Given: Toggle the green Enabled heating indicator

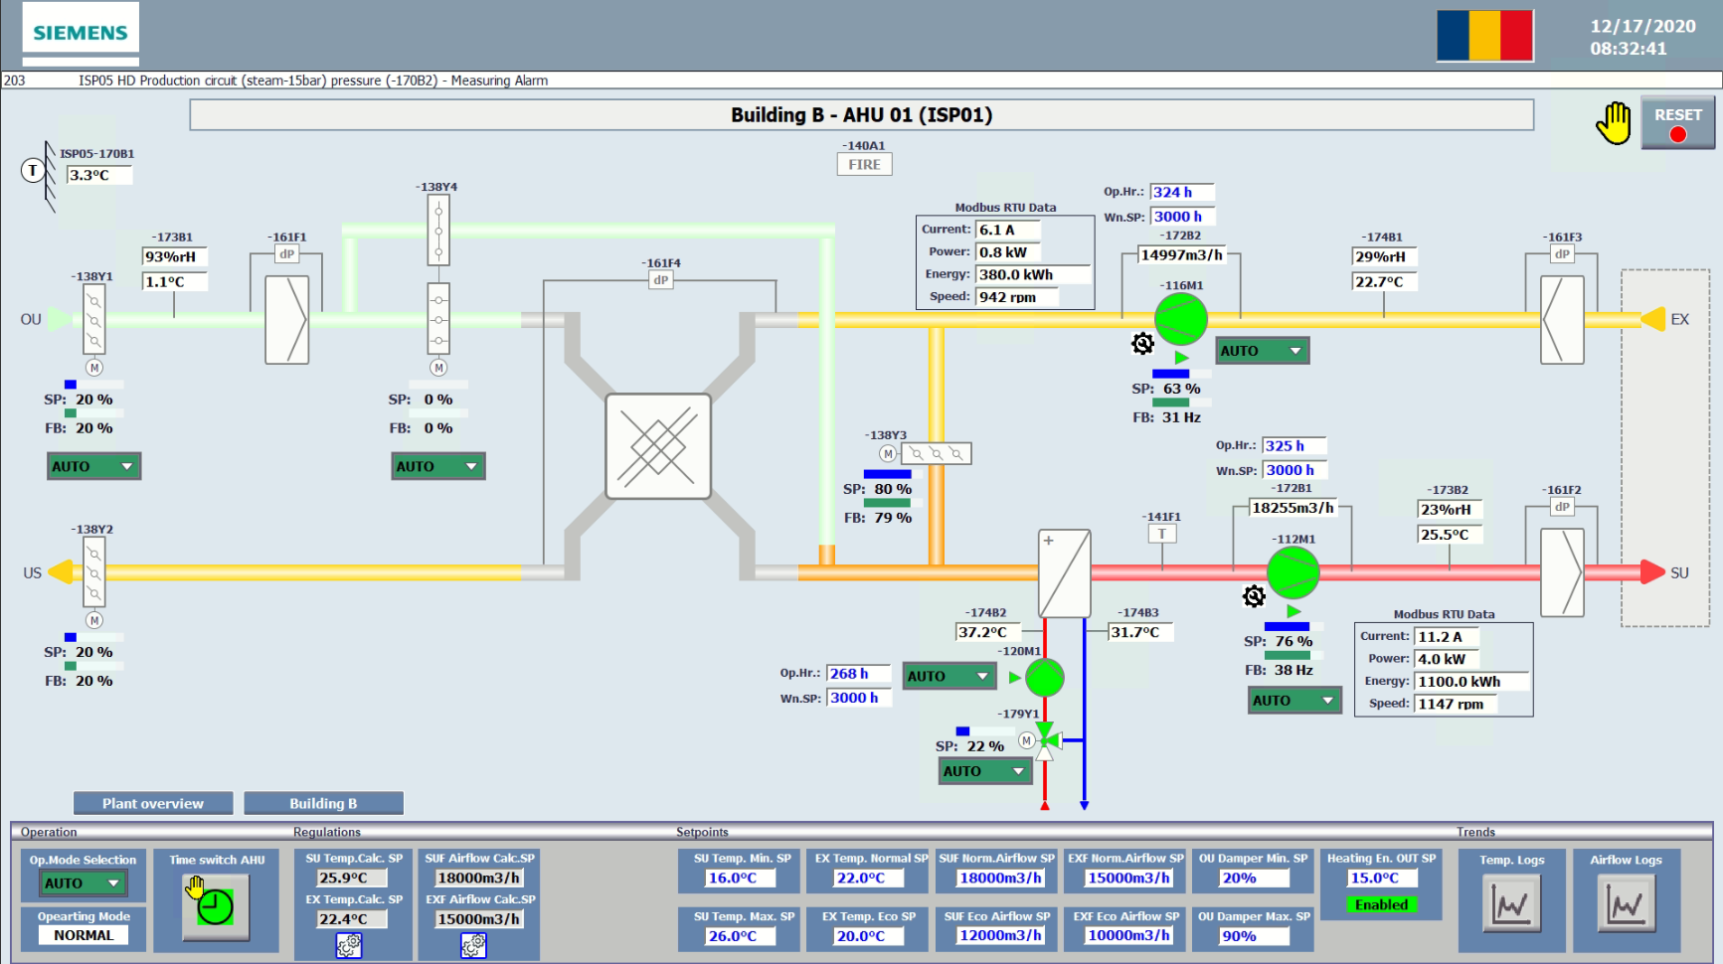Looking at the screenshot, I should [1381, 905].
